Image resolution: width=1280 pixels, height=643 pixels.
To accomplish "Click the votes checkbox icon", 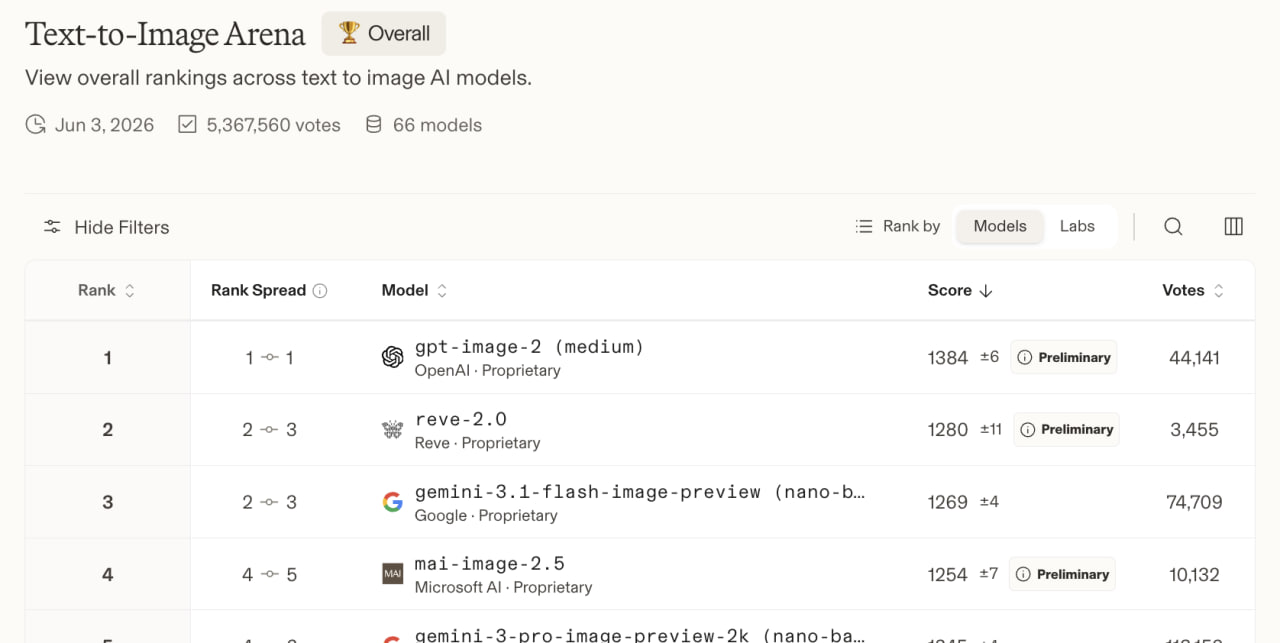I will pyautogui.click(x=187, y=125).
